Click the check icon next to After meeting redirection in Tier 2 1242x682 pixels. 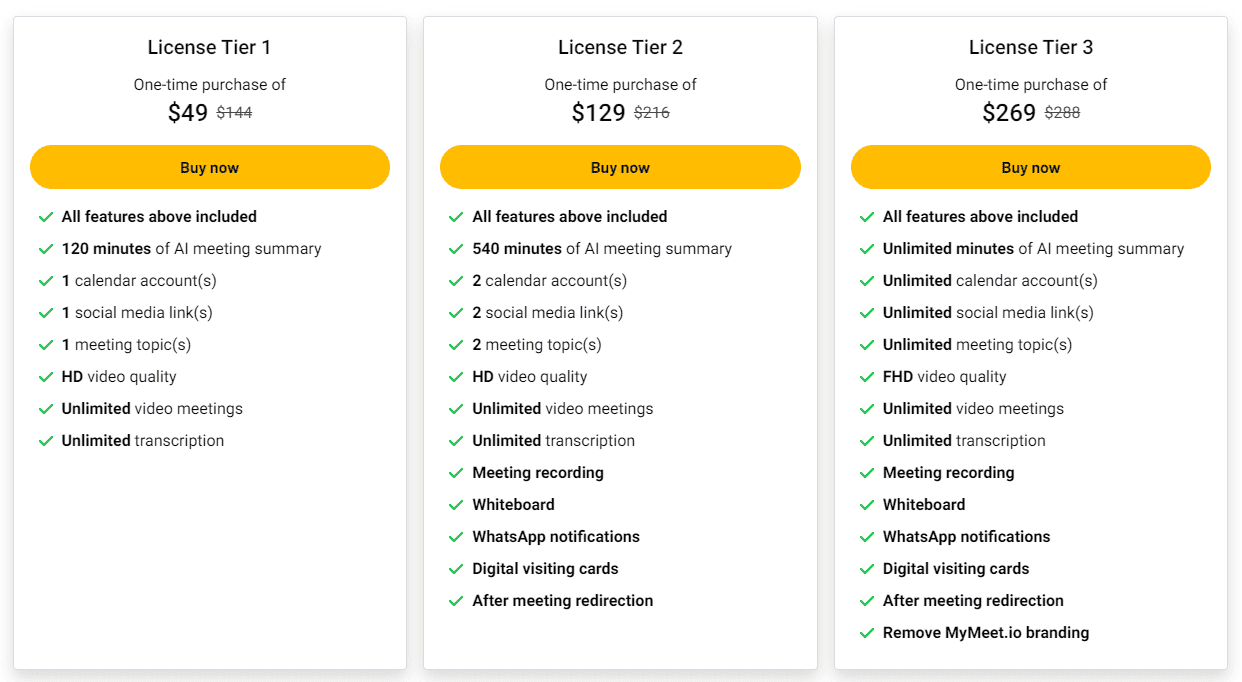click(457, 600)
